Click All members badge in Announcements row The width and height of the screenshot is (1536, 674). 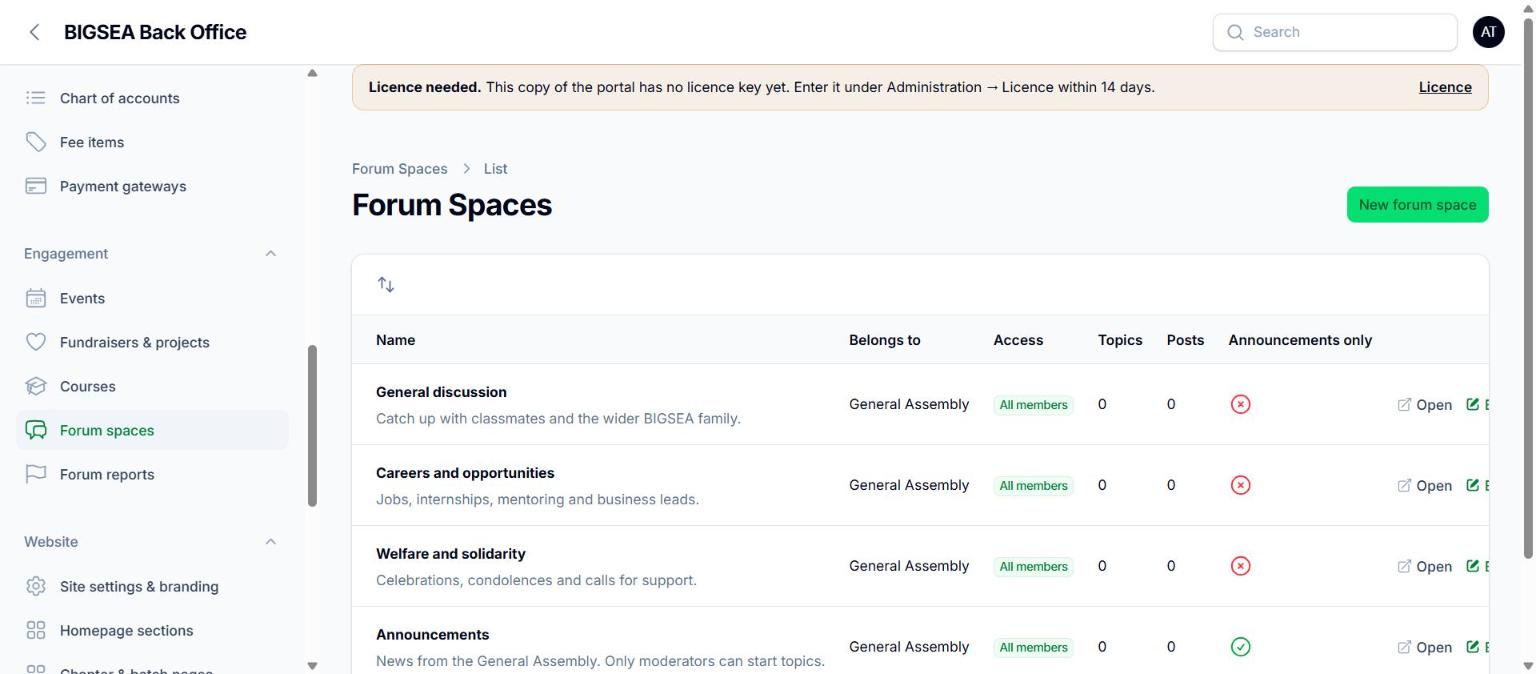(x=1033, y=647)
